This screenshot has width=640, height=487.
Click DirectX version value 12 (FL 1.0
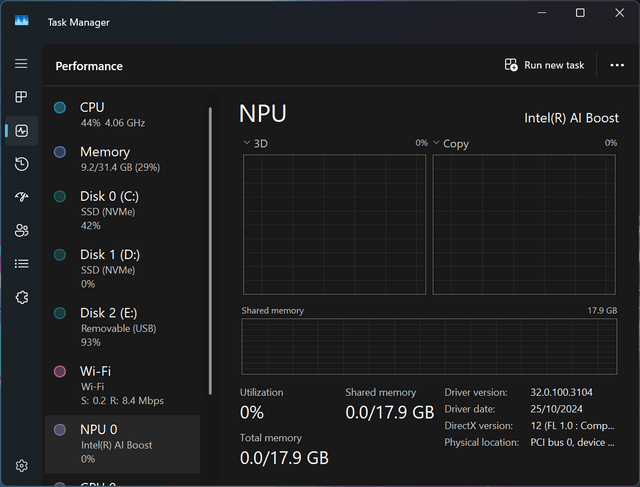pos(572,426)
